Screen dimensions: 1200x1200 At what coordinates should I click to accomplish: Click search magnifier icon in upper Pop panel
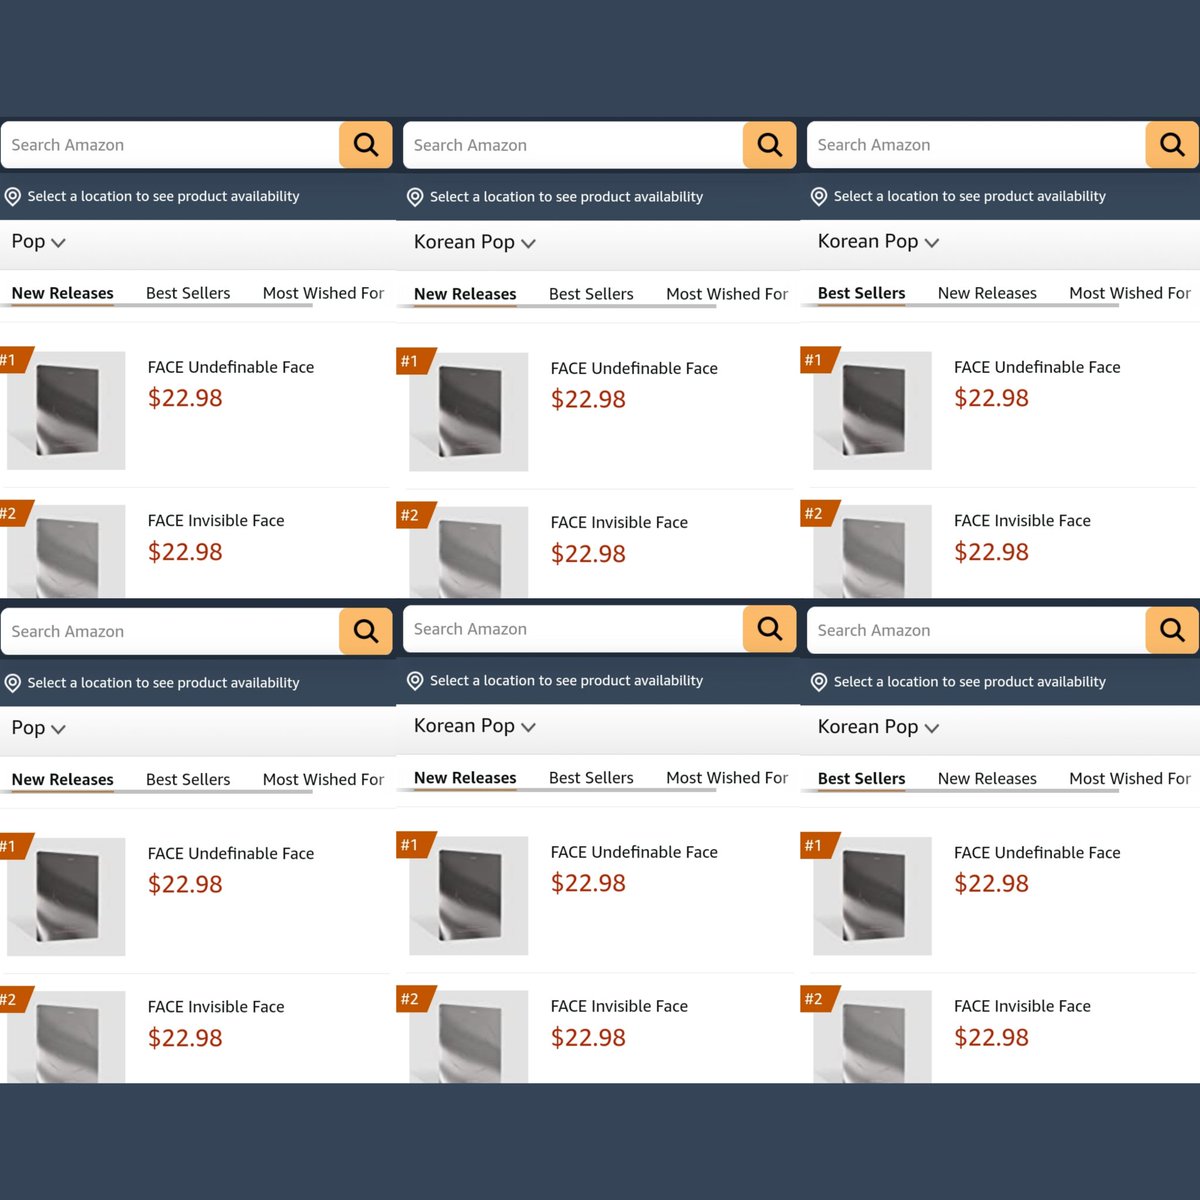366,145
